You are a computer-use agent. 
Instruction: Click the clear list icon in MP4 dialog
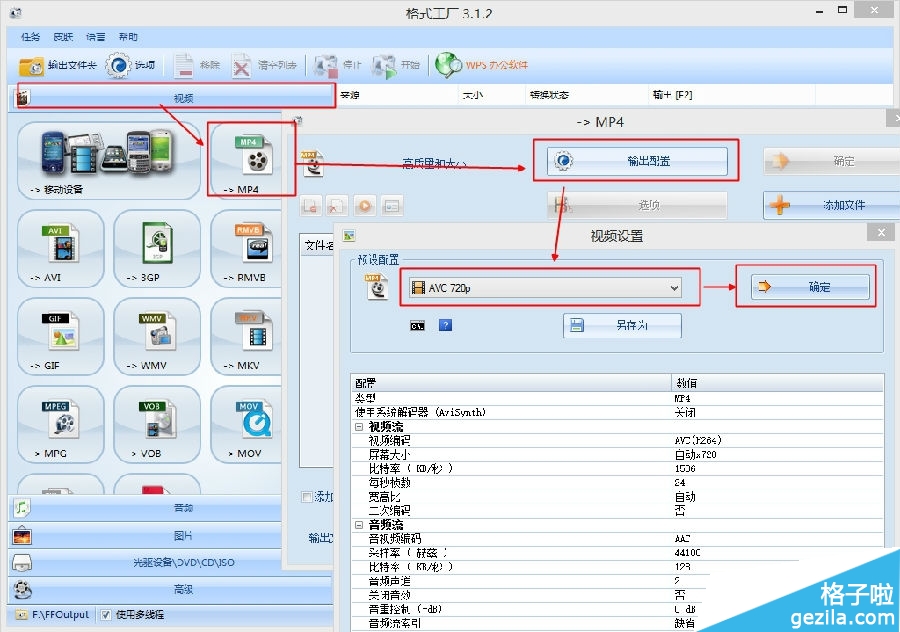tap(337, 206)
